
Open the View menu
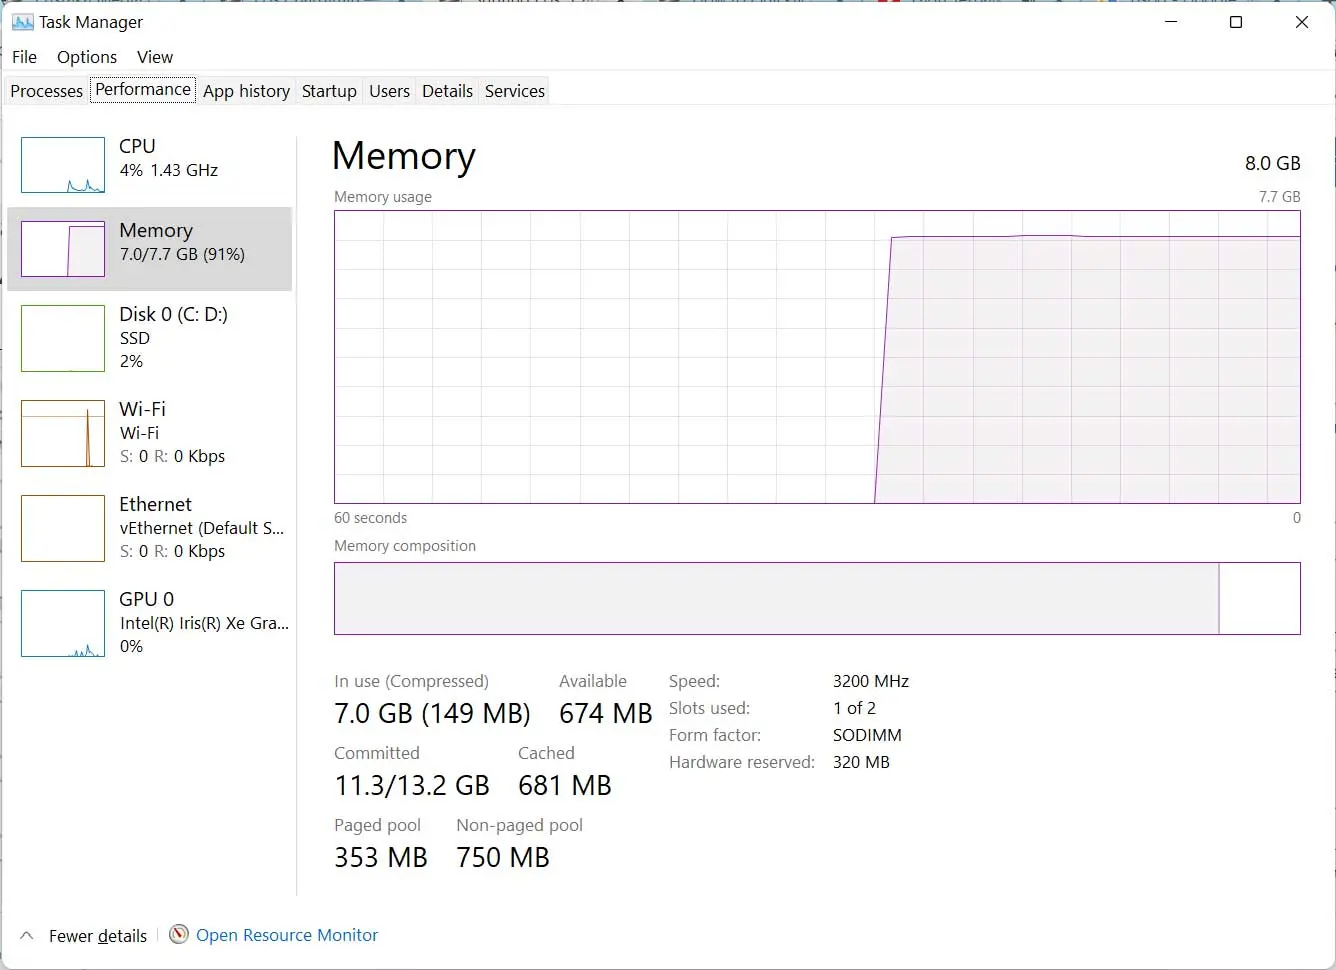pyautogui.click(x=155, y=57)
